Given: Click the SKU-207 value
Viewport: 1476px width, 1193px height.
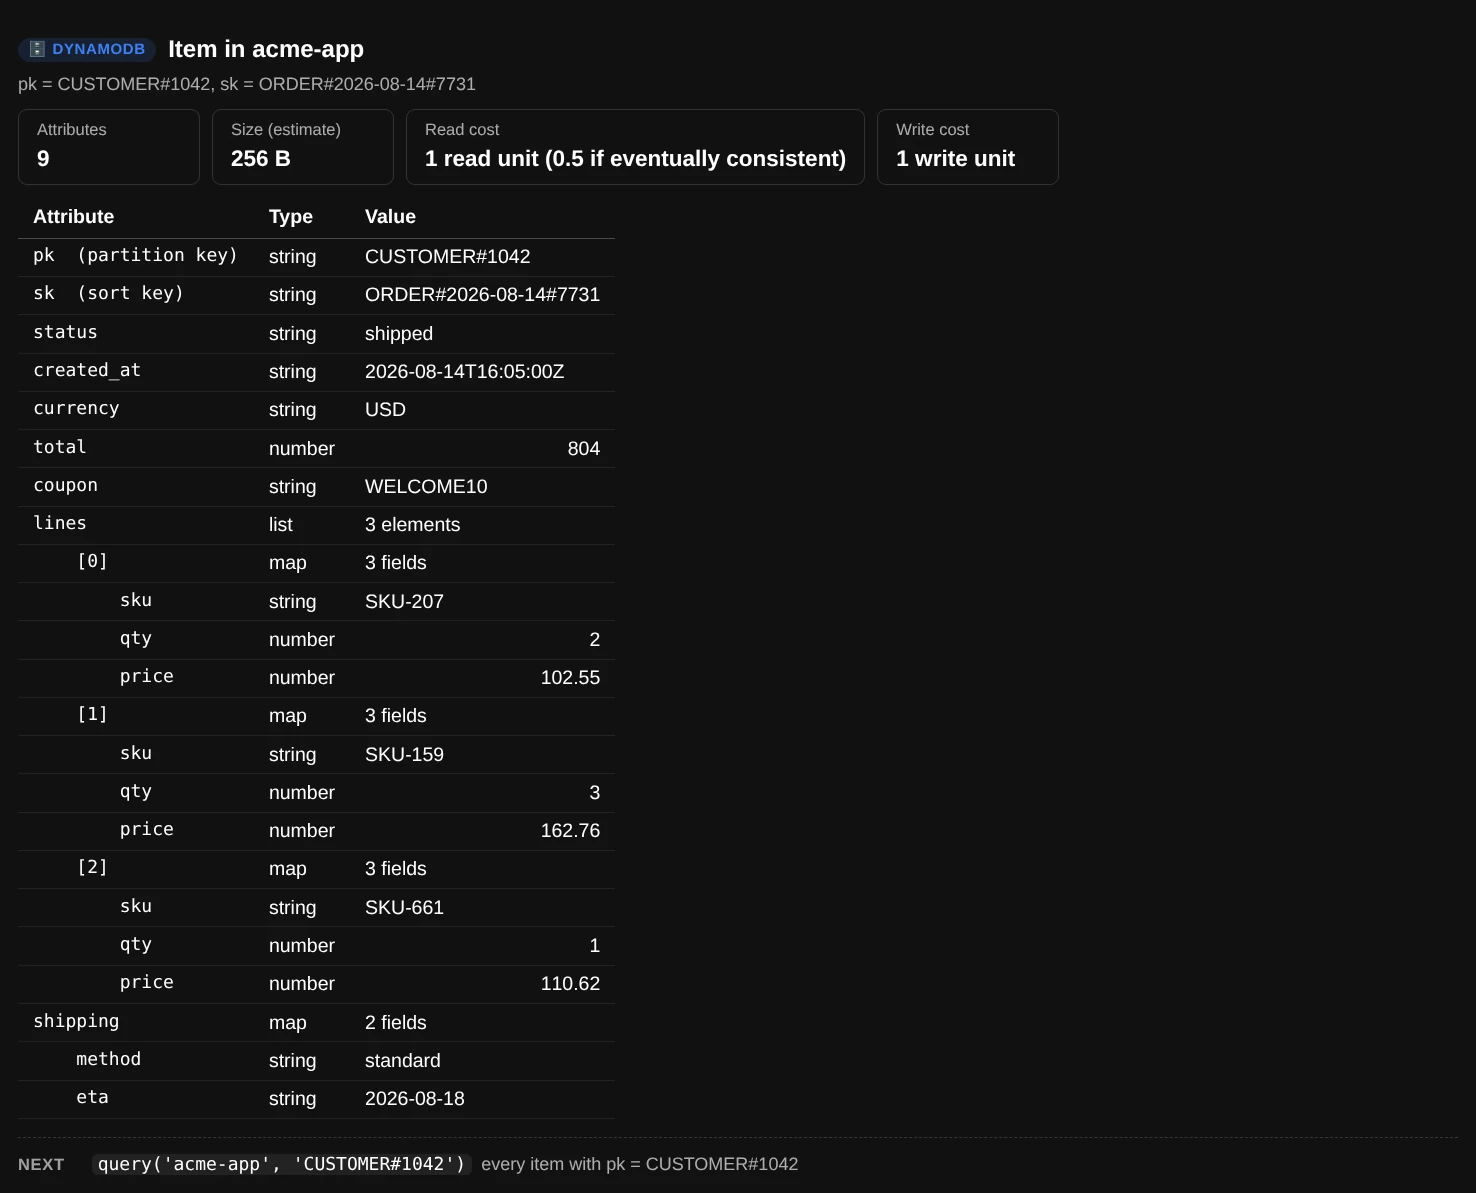Looking at the screenshot, I should coord(404,602).
